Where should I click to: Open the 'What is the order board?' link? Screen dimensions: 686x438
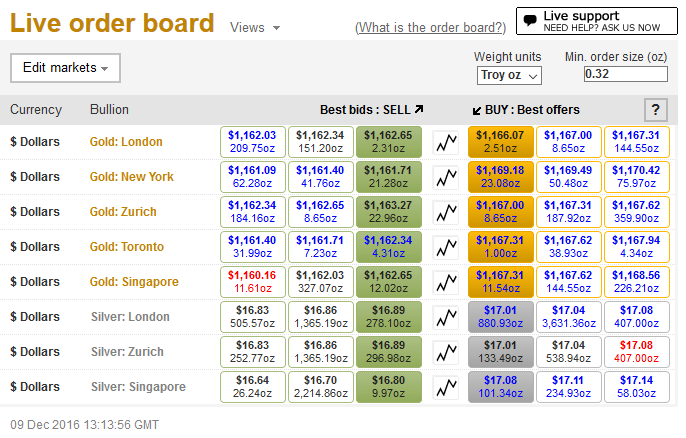pos(430,28)
